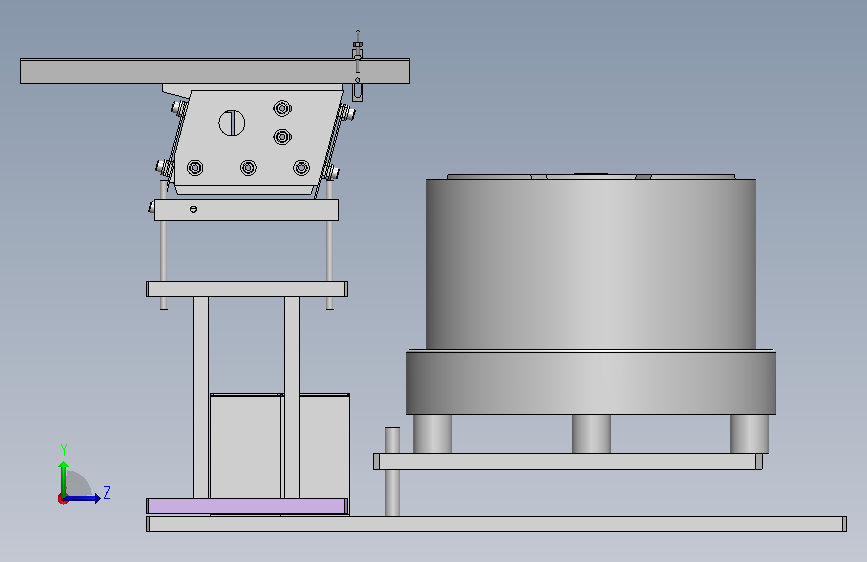Click the Y axis label on the triad
Screen dimensions: 867x562
point(64,450)
